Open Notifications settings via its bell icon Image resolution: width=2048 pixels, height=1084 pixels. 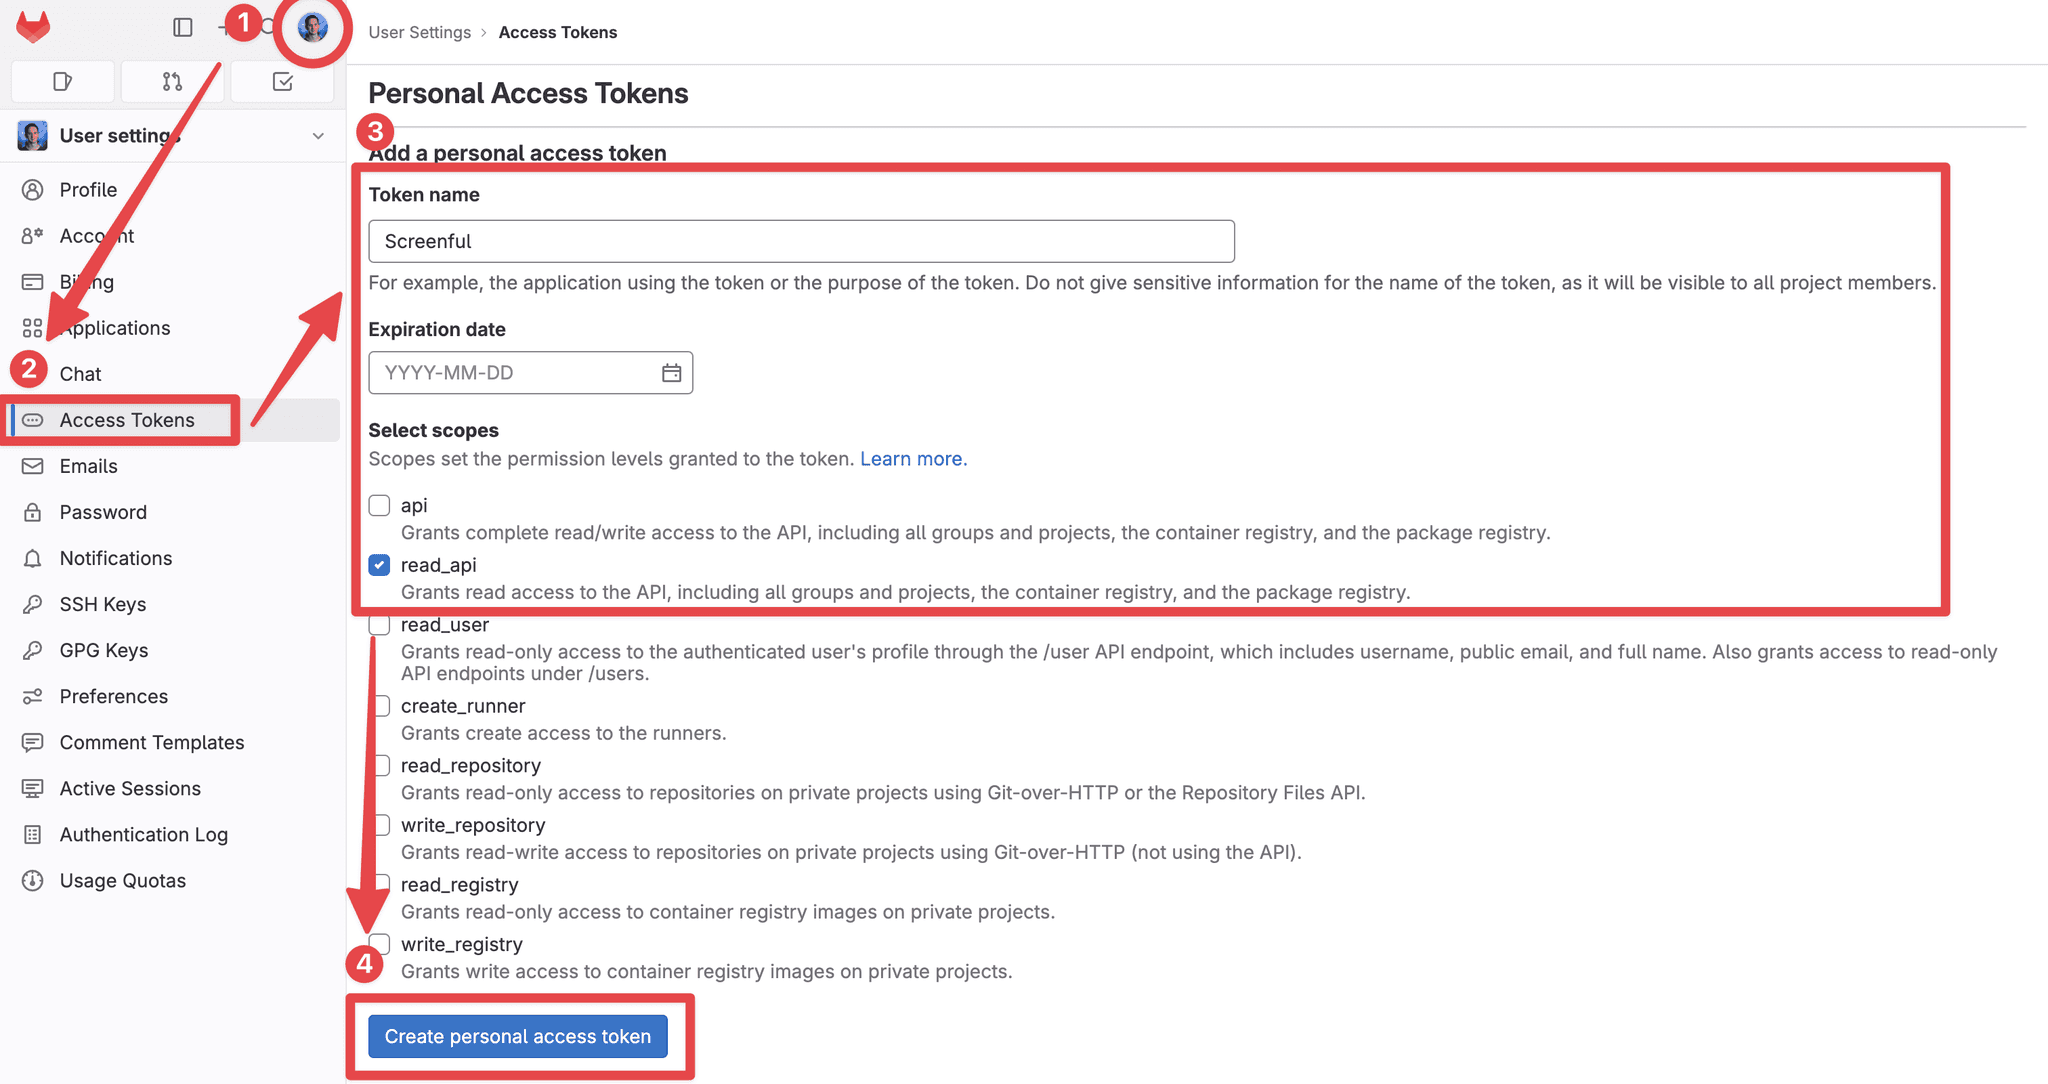33,558
